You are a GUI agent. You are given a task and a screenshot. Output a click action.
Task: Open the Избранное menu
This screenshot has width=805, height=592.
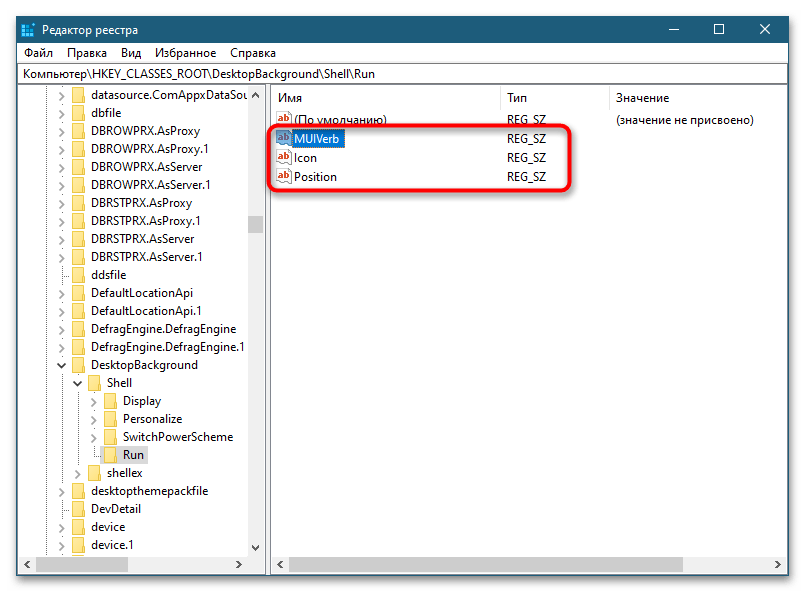[185, 52]
